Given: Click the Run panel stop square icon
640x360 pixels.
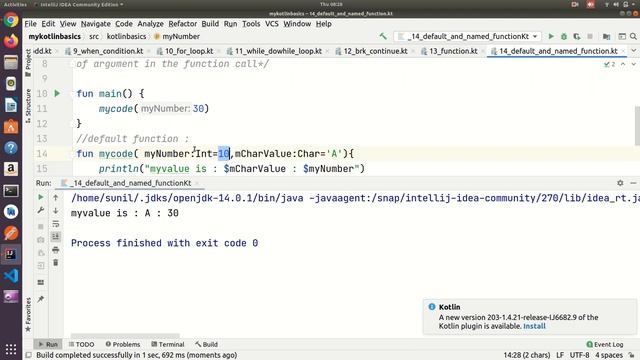Looking at the screenshot, I should (x=40, y=226).
